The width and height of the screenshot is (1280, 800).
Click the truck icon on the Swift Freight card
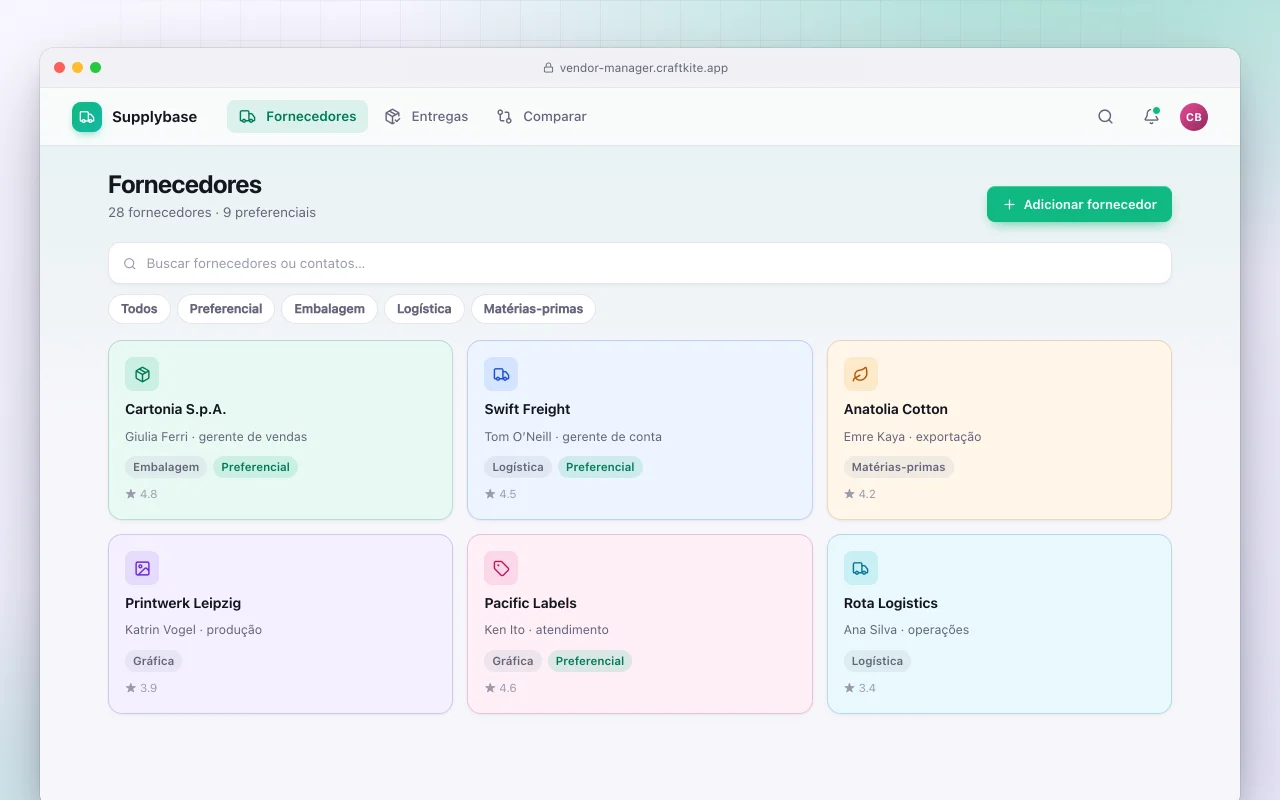click(501, 374)
